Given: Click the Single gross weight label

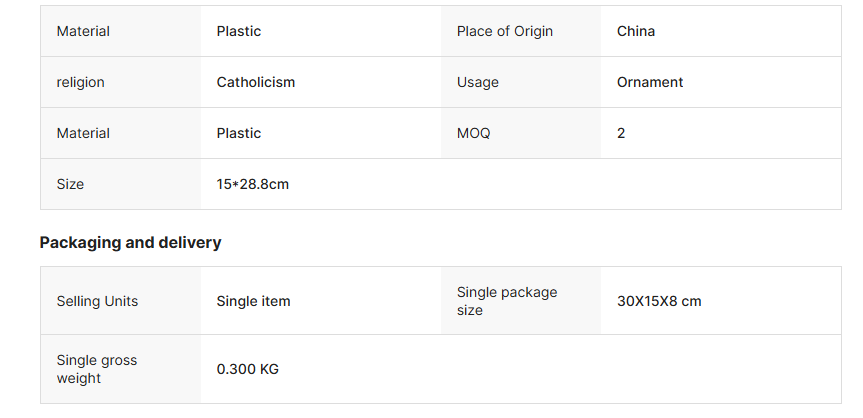Looking at the screenshot, I should pyautogui.click(x=96, y=369).
